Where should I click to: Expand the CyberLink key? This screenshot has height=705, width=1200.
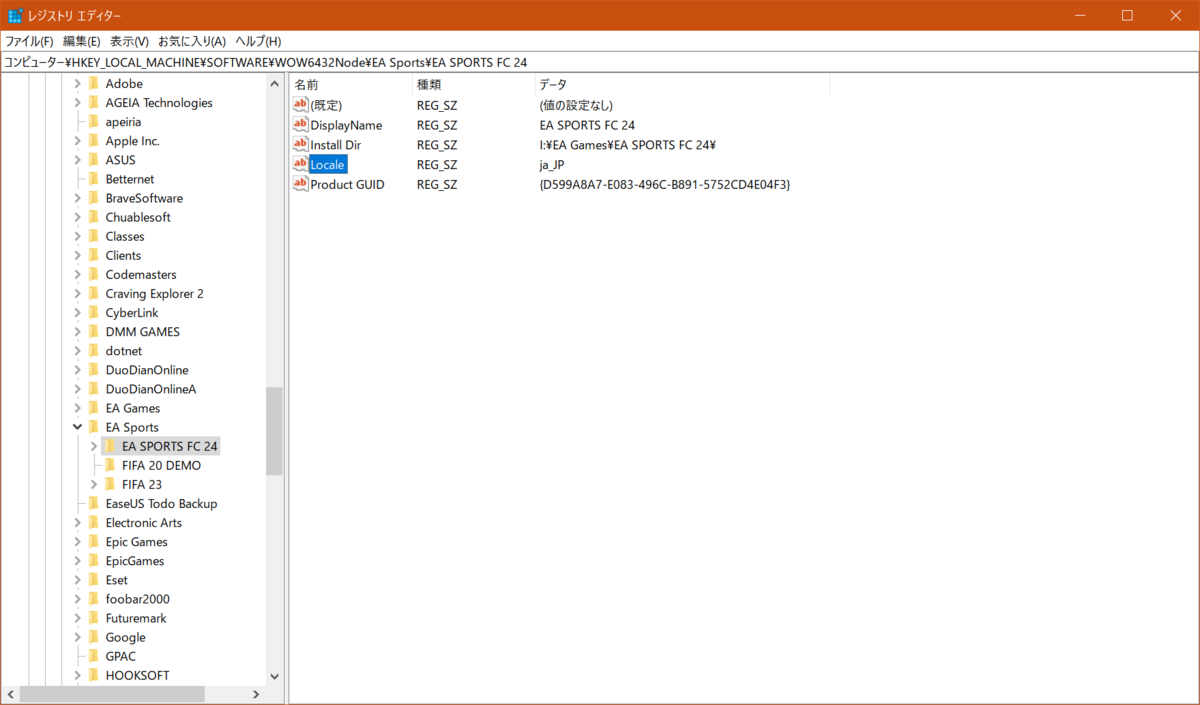tap(77, 313)
